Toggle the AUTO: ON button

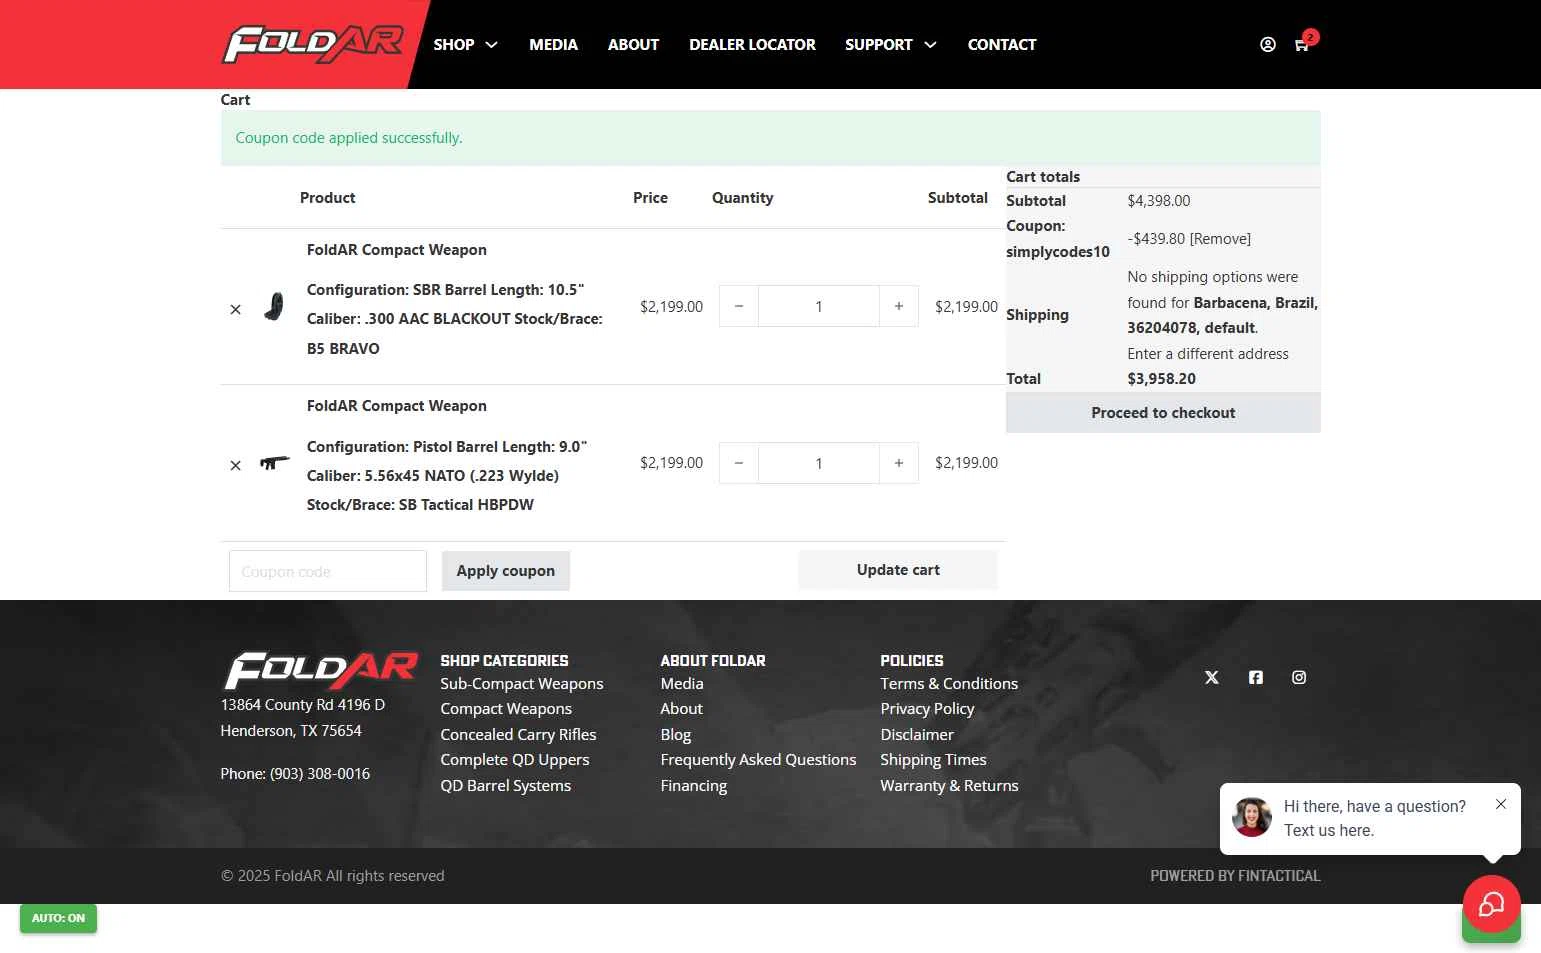58,918
